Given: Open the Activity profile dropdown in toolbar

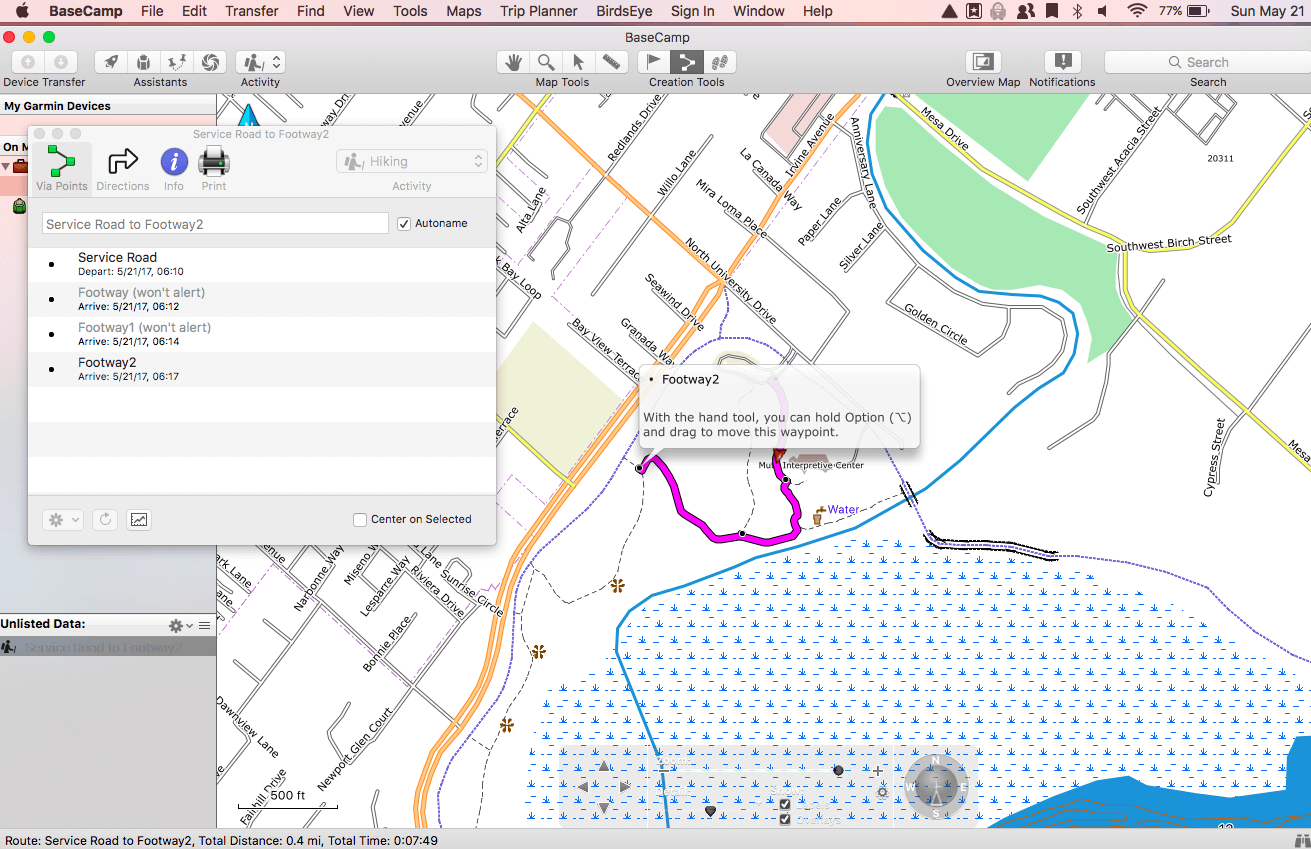Looking at the screenshot, I should [260, 62].
